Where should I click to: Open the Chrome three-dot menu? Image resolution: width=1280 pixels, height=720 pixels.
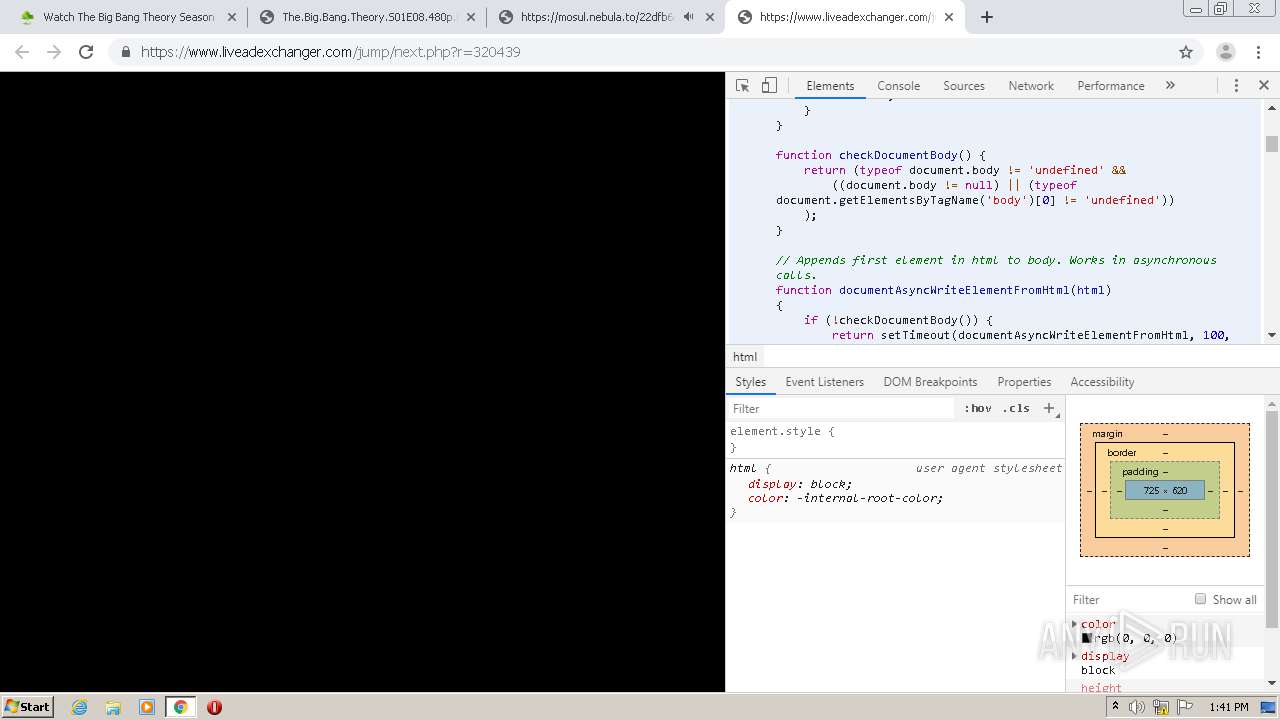point(1259,52)
